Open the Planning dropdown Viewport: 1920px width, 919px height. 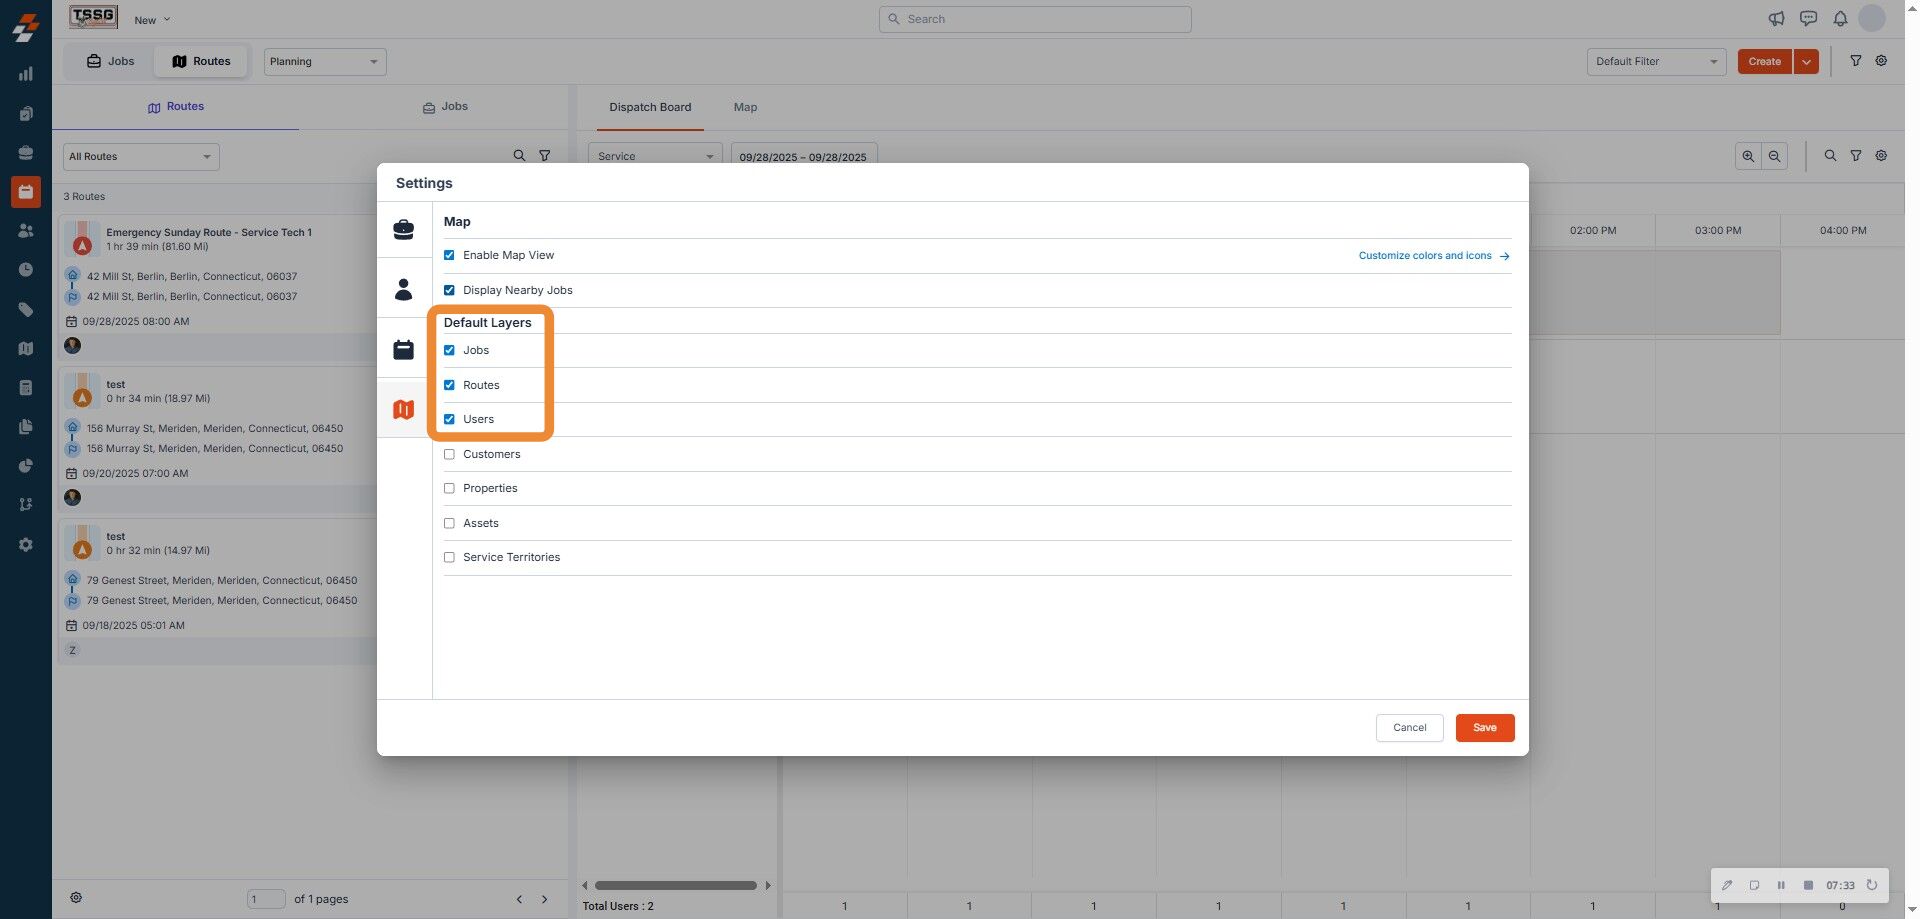(x=325, y=61)
